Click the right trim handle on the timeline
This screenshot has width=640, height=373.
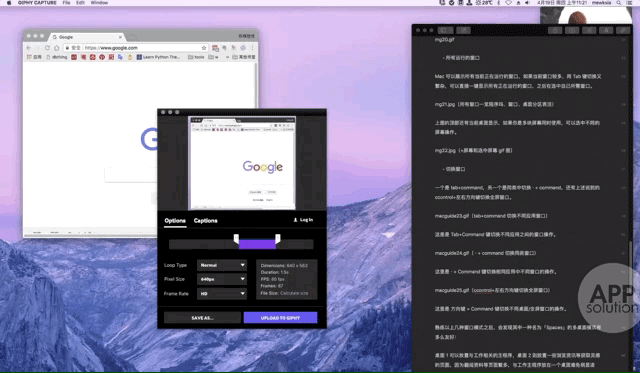click(278, 238)
